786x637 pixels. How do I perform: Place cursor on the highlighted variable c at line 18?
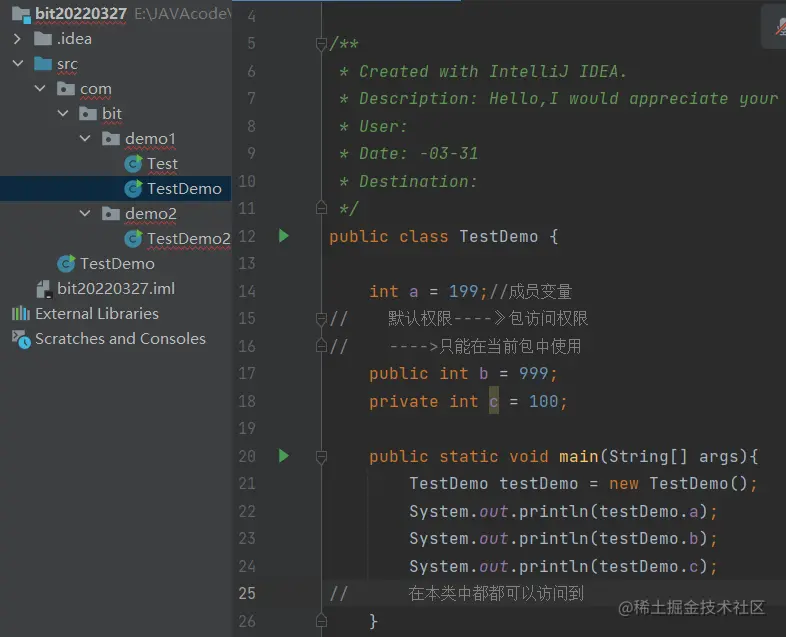(x=494, y=401)
